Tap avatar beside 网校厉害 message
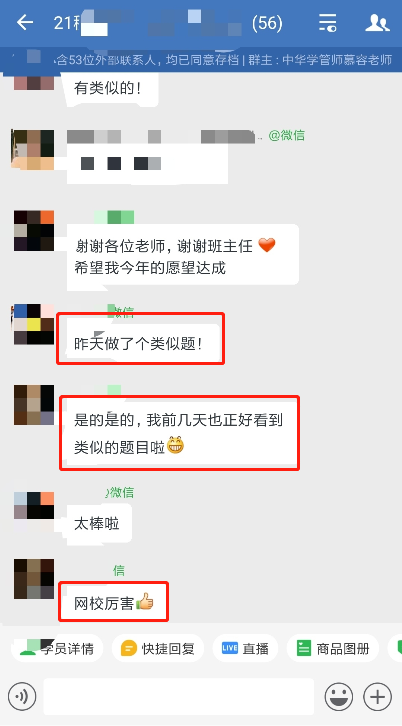The width and height of the screenshot is (402, 726). point(34,579)
